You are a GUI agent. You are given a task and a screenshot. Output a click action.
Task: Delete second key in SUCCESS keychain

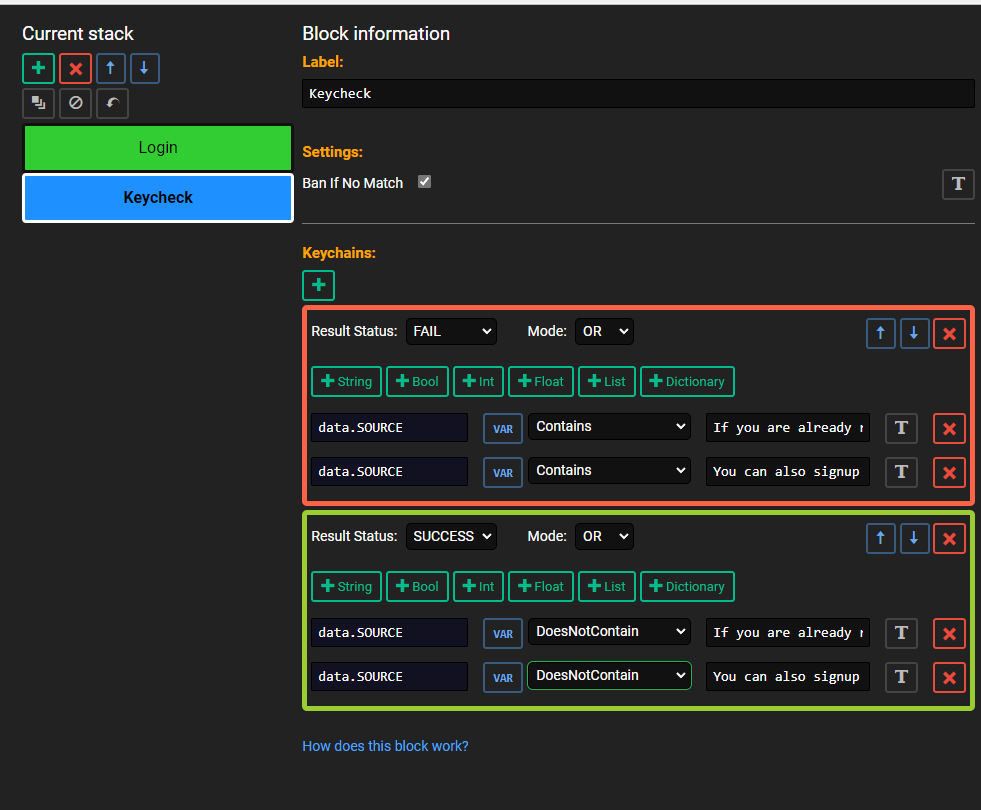click(949, 677)
